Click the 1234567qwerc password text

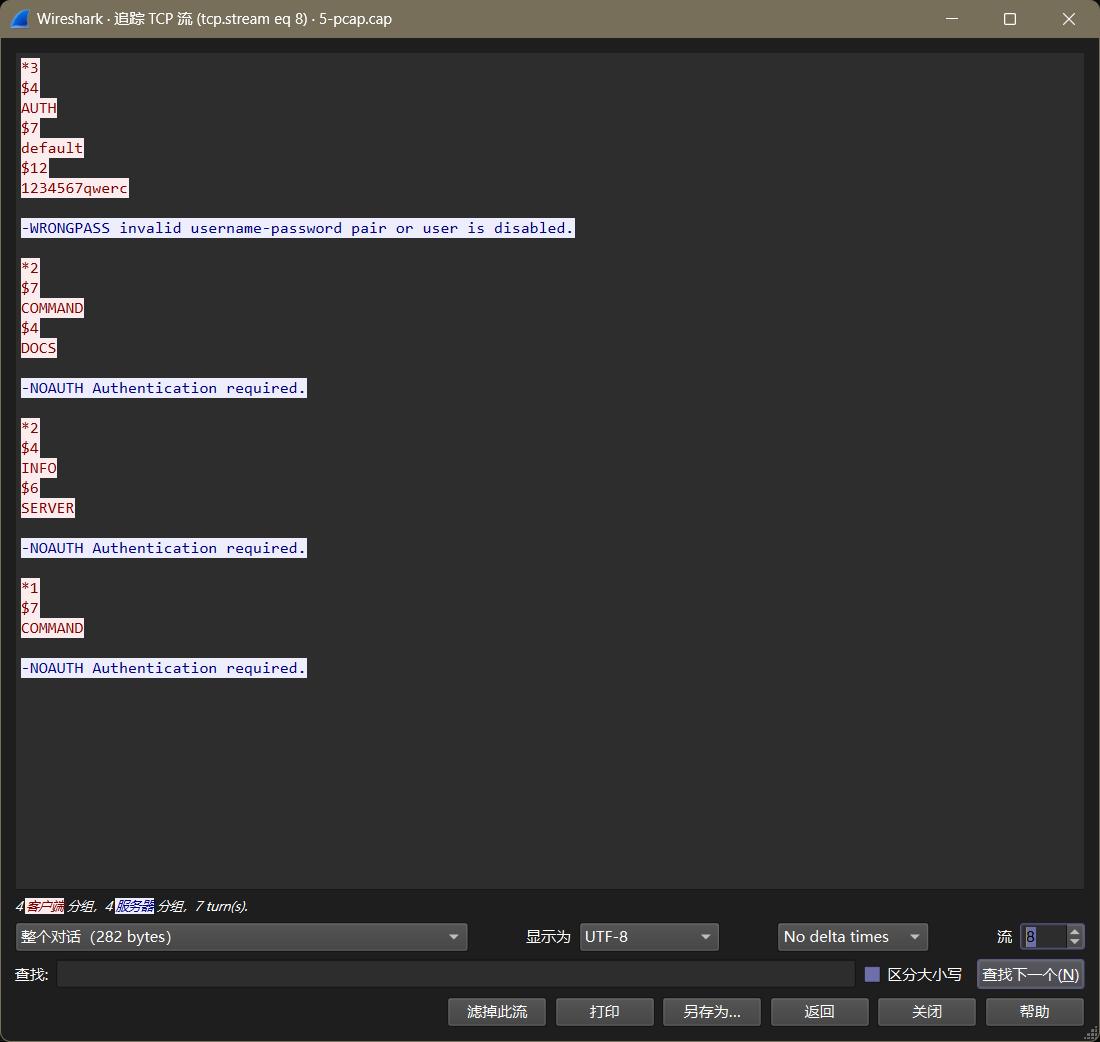[74, 188]
